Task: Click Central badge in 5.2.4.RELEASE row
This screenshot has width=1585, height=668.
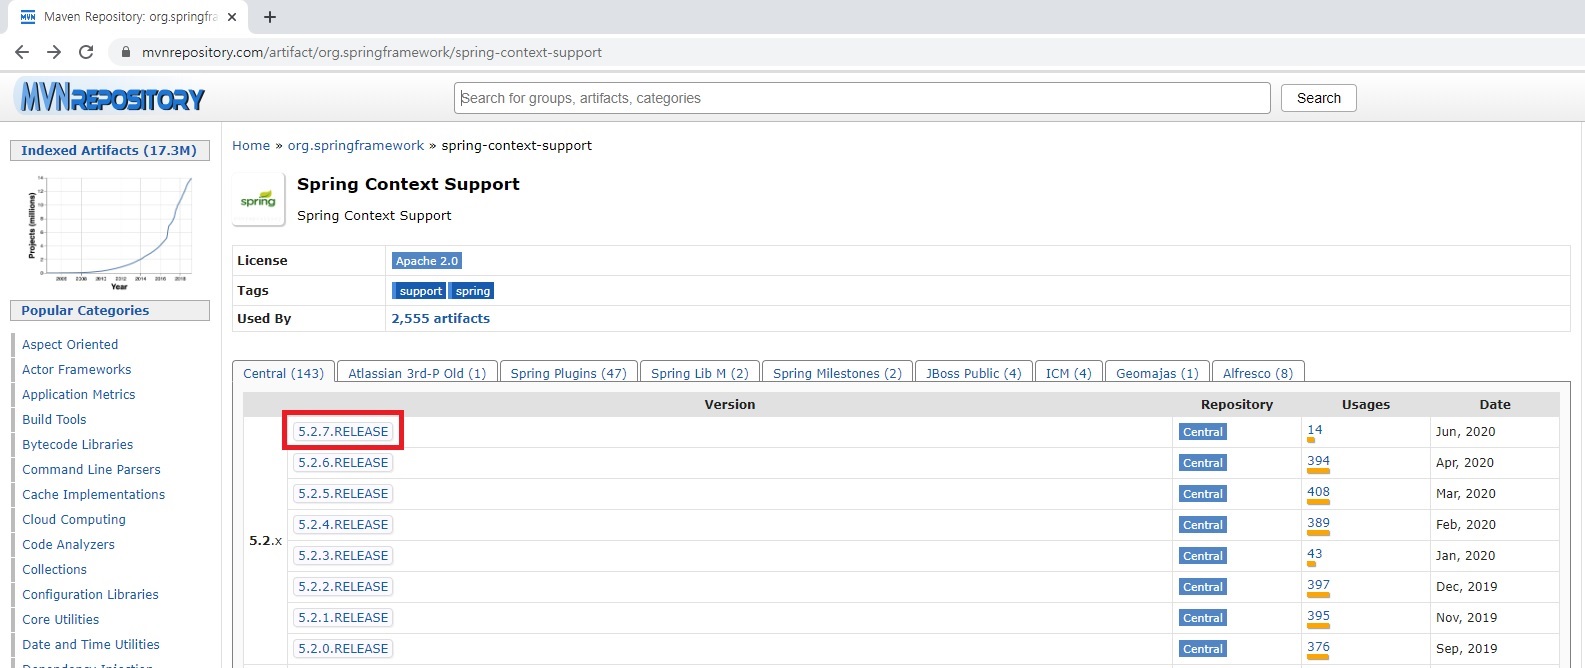Action: (1202, 525)
